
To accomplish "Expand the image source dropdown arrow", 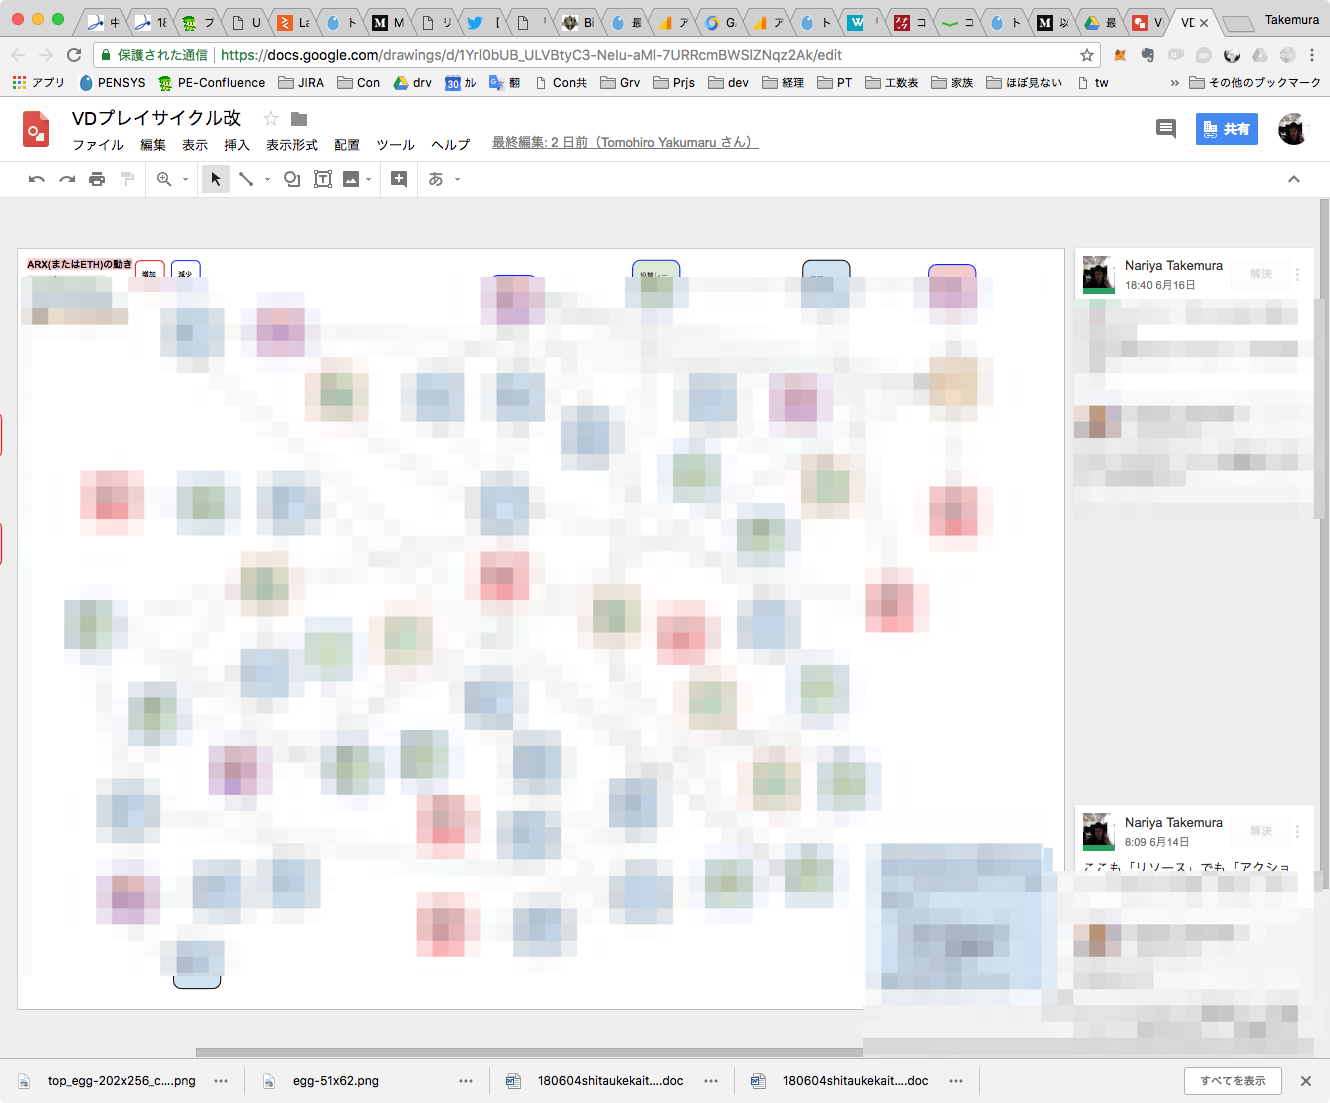I will pos(369,180).
